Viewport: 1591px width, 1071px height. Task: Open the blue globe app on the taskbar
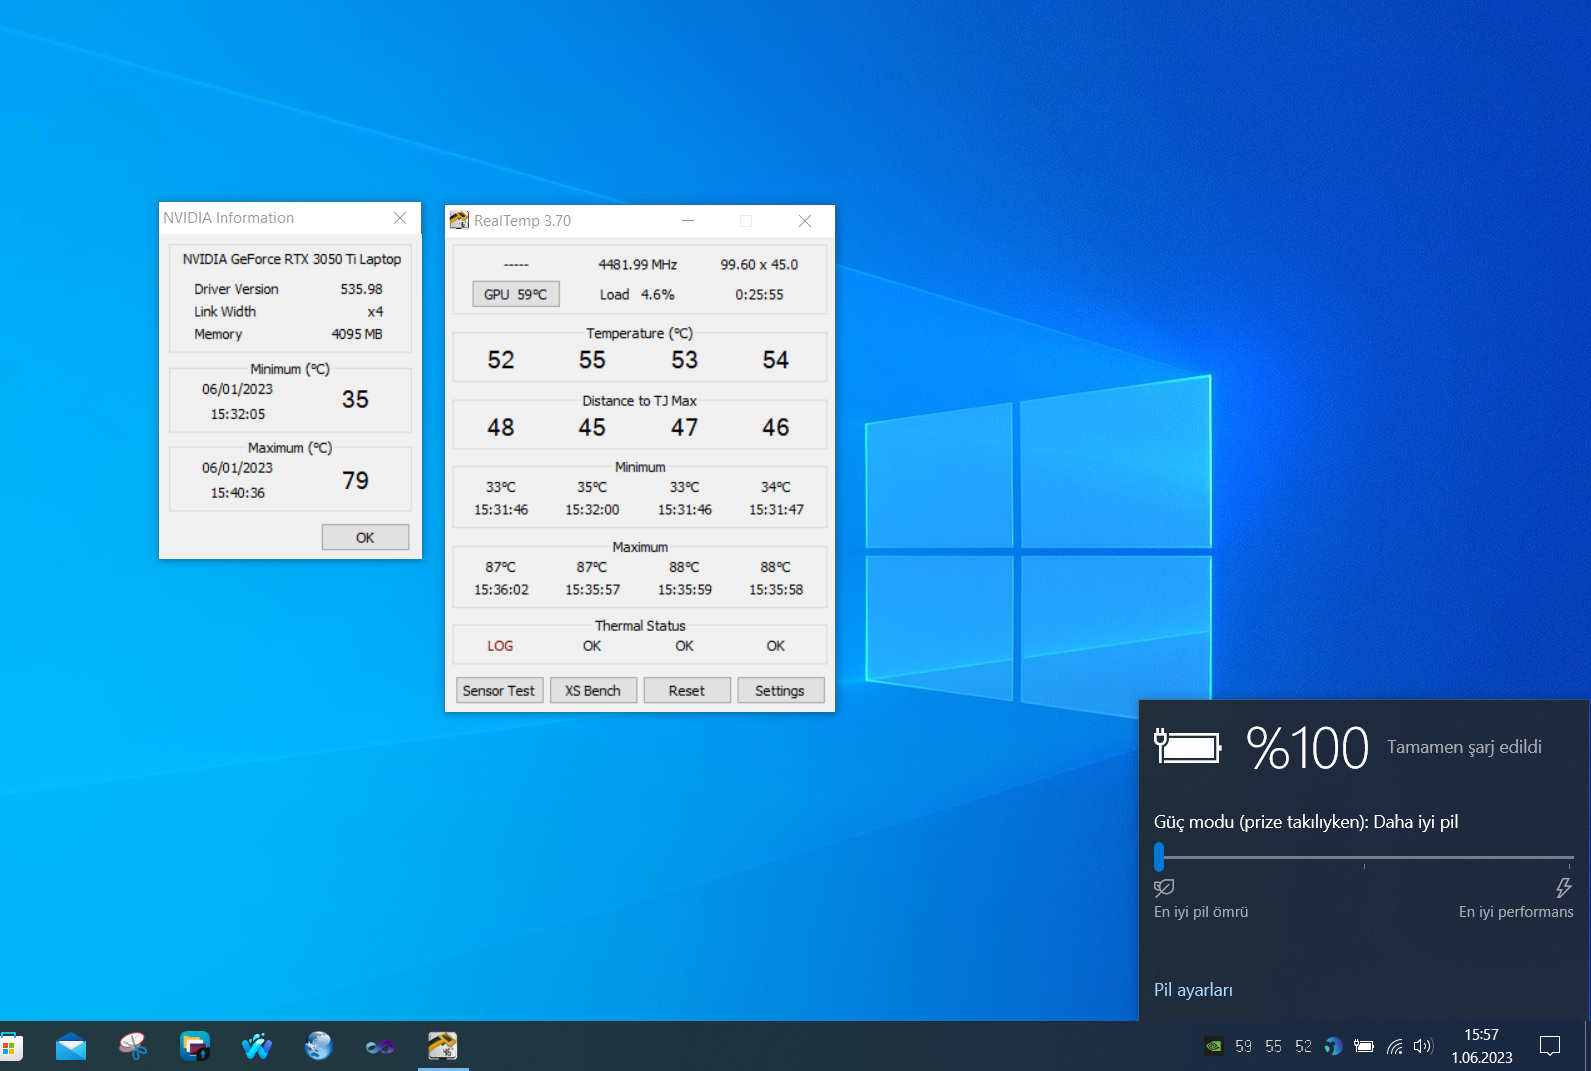[x=319, y=1047]
